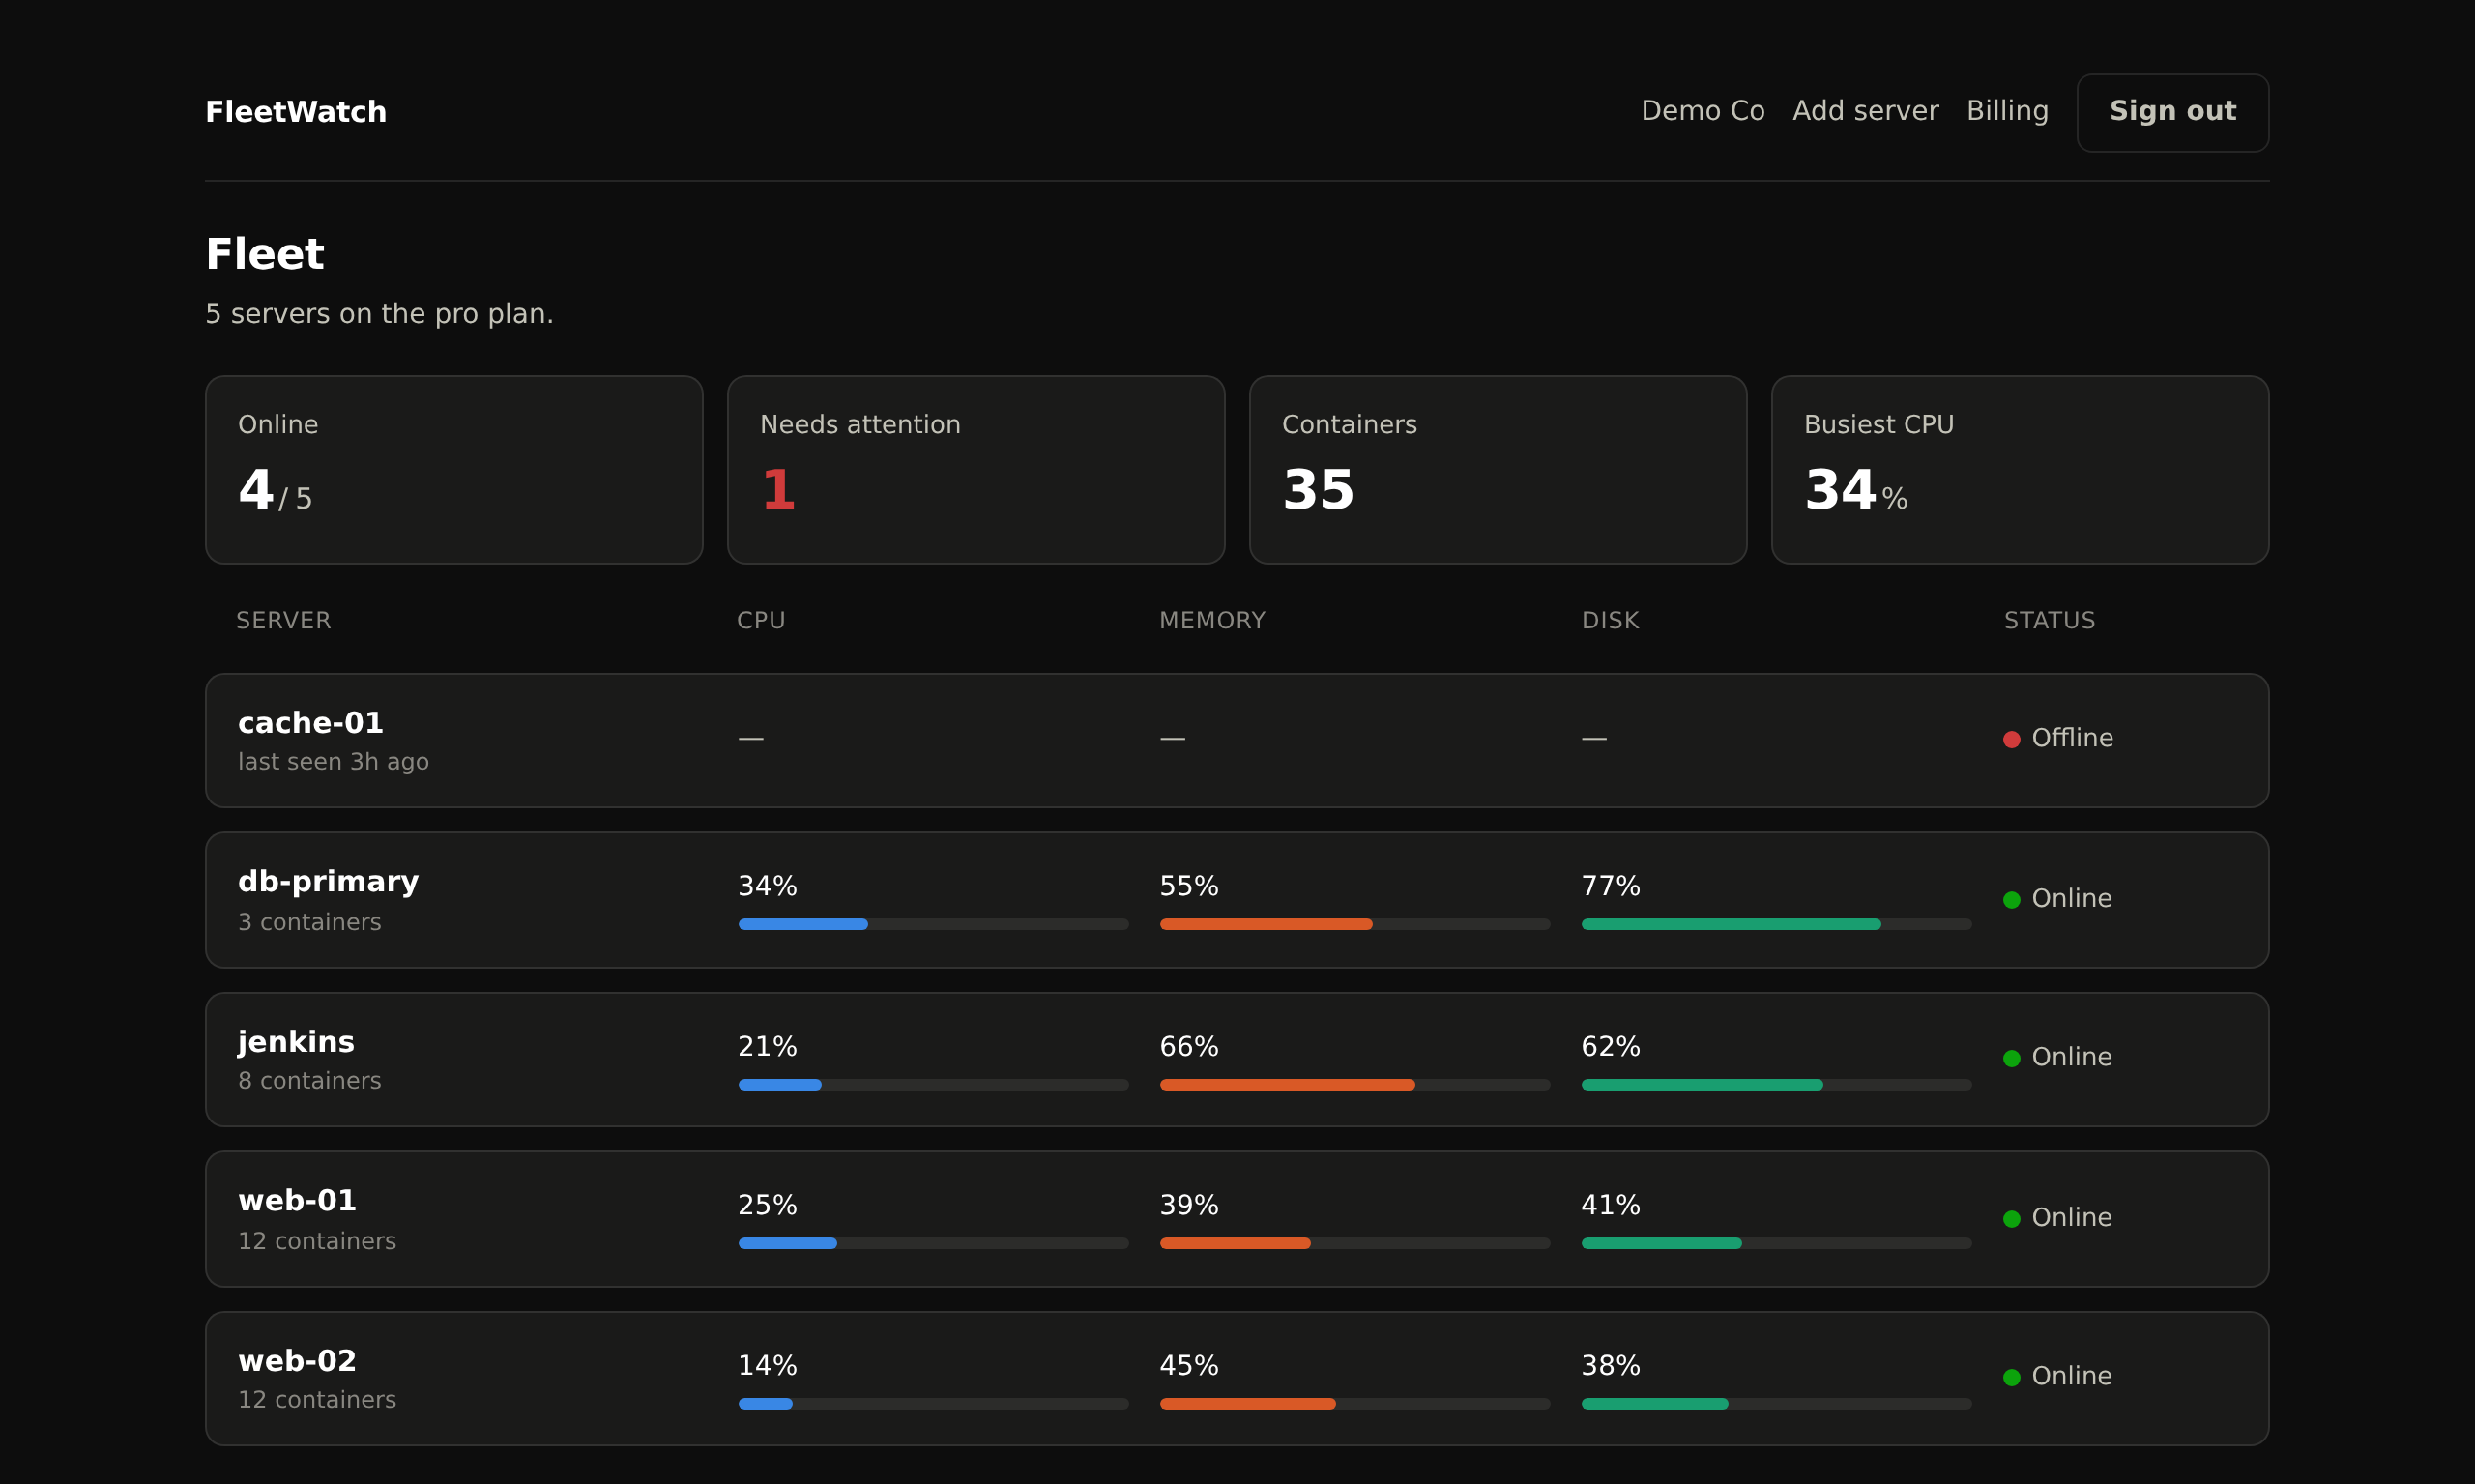Click db-primary disk usage bar
This screenshot has width=2475, height=1484.
(x=1777, y=924)
